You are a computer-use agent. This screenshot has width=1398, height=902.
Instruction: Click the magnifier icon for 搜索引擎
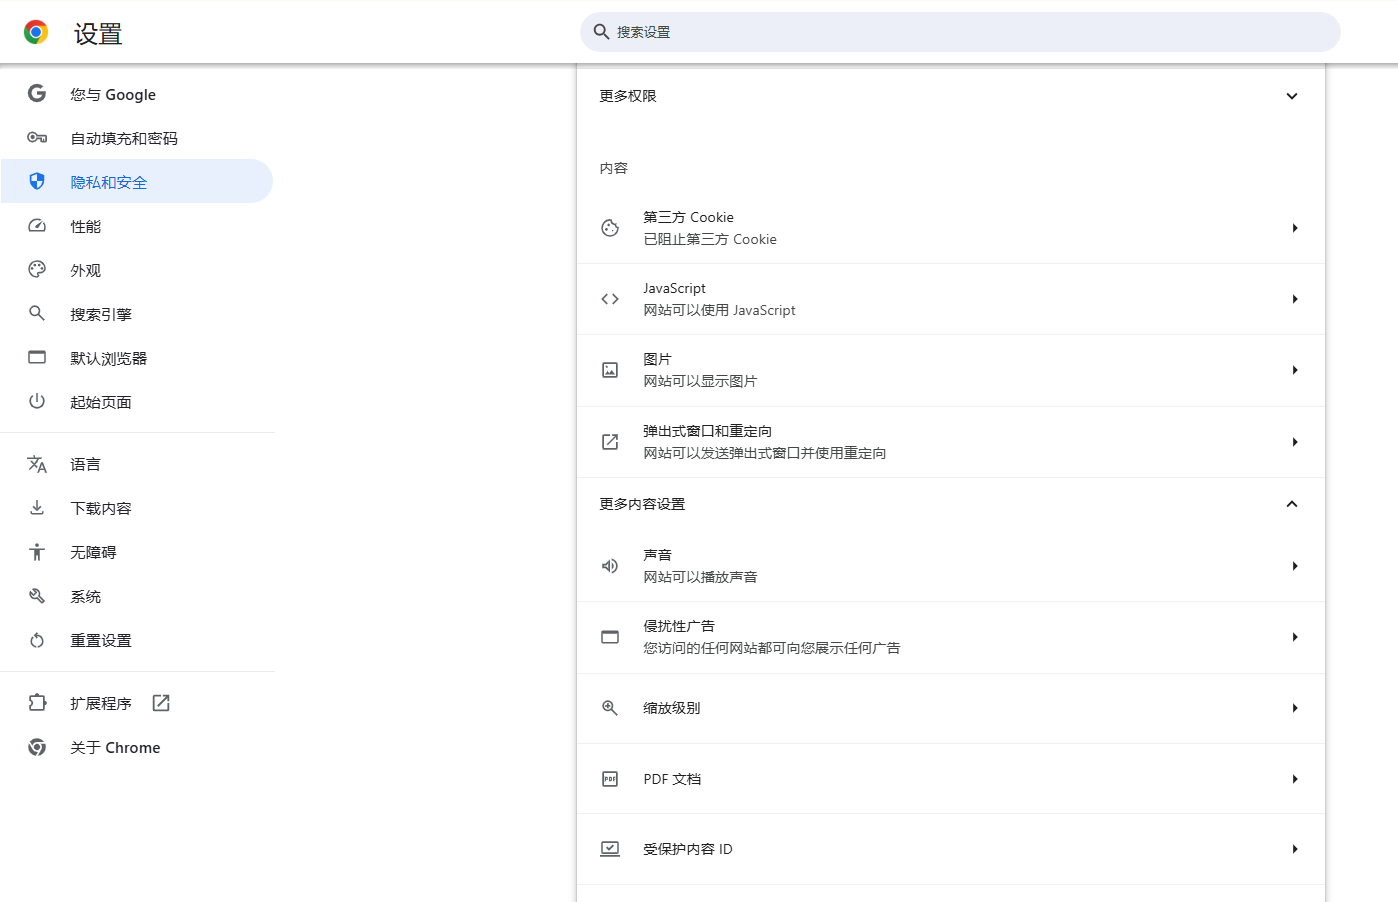point(37,313)
